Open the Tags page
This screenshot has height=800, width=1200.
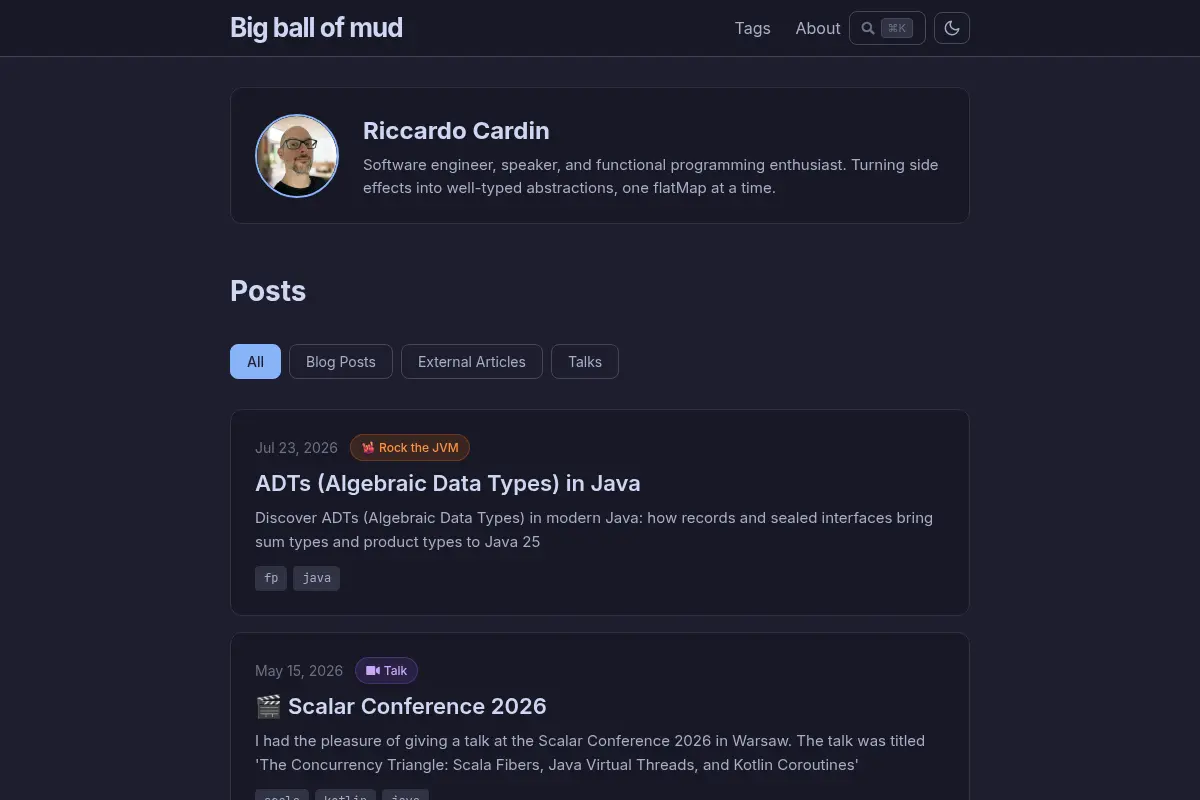tap(752, 28)
